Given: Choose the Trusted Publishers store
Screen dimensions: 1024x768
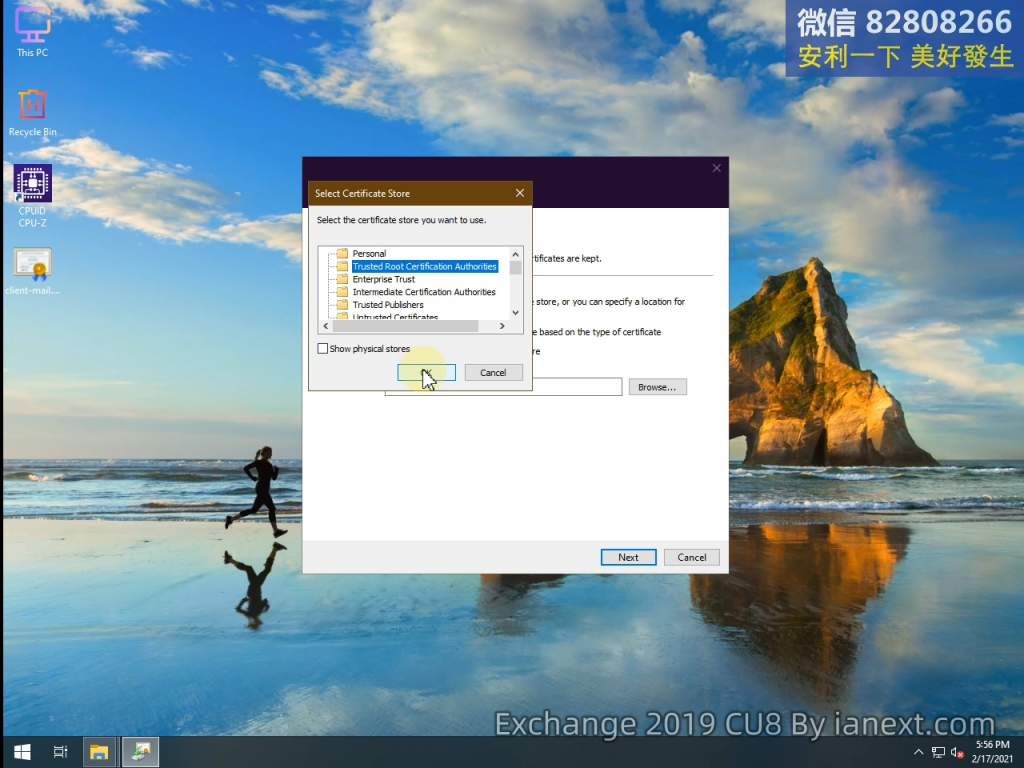Looking at the screenshot, I should click(x=388, y=305).
